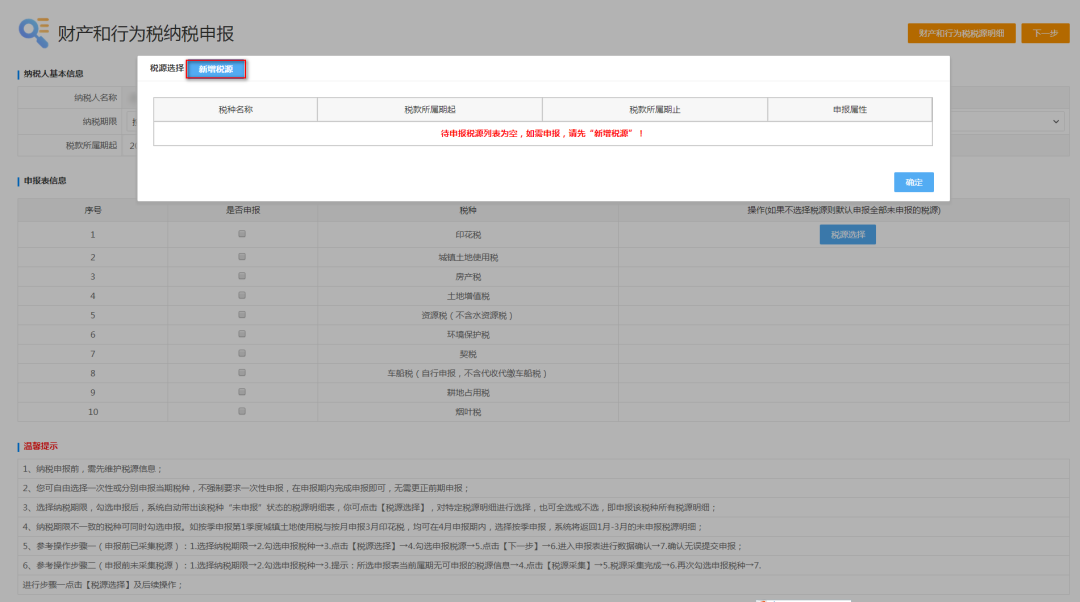The image size is (1080, 602).
Task: Tick the 城镇土地使用税 checkbox
Action: (242, 257)
